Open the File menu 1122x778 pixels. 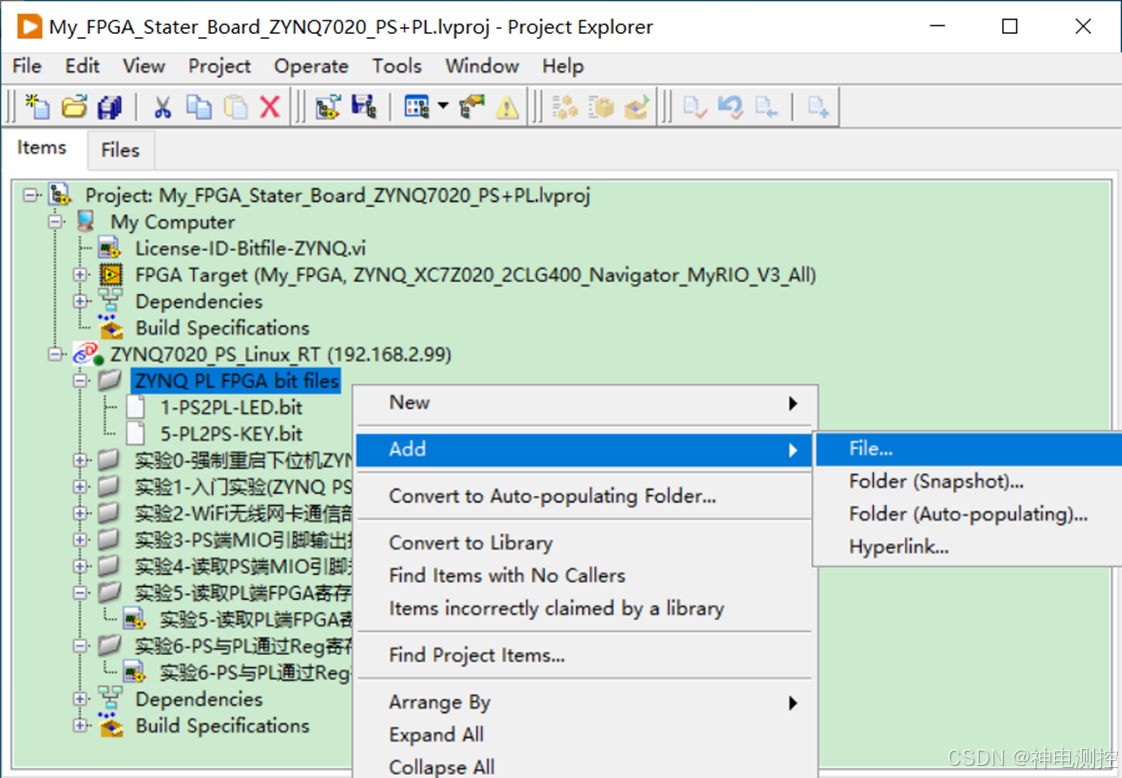[x=26, y=66]
